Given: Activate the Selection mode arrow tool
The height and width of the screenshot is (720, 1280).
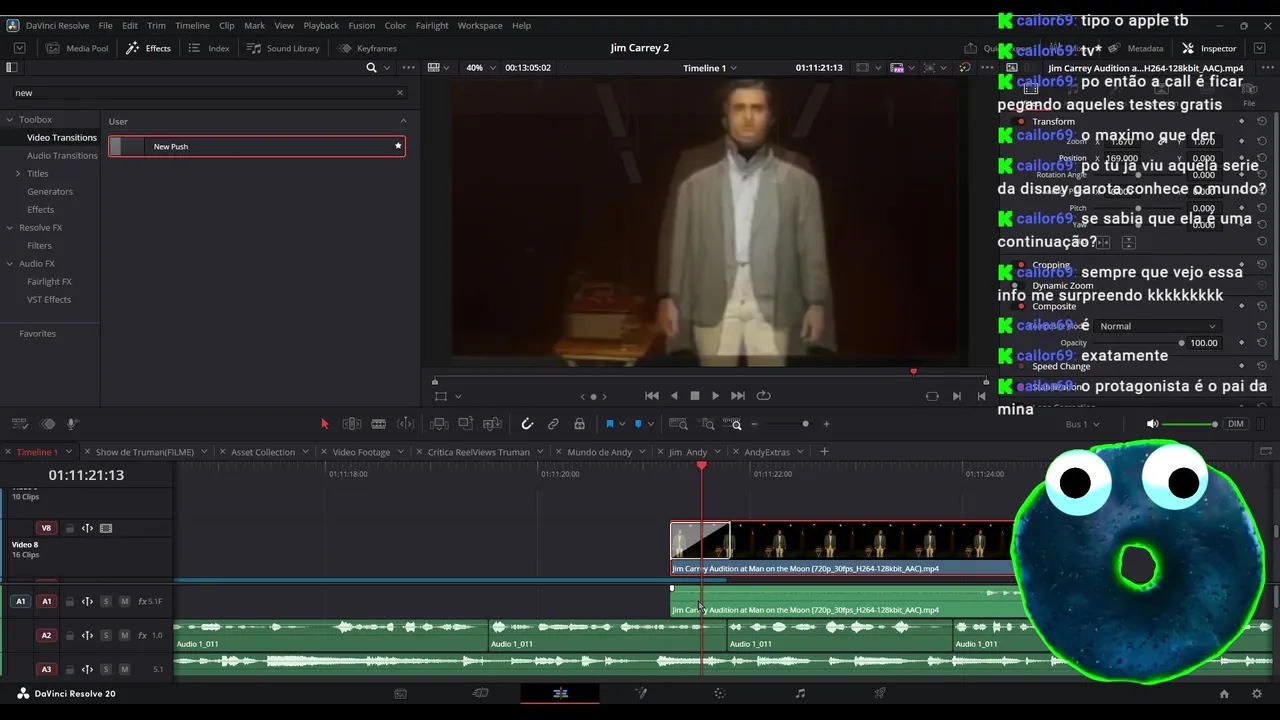Looking at the screenshot, I should coord(324,424).
